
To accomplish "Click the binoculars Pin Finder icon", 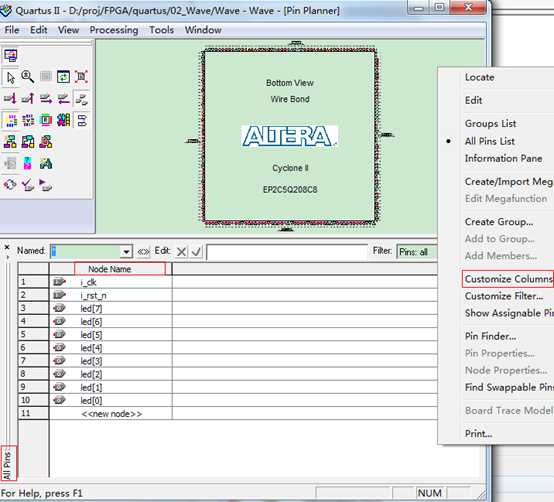I will tap(46, 164).
